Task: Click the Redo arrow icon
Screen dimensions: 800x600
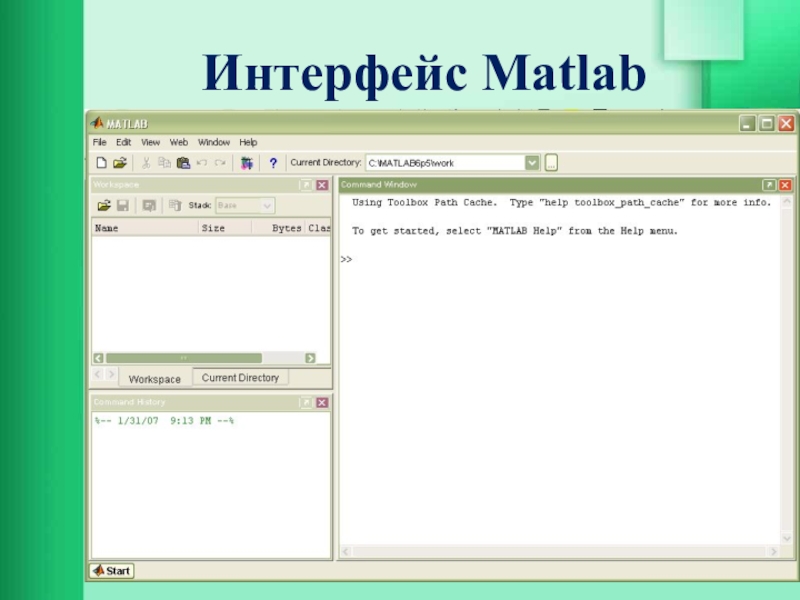Action: click(220, 163)
